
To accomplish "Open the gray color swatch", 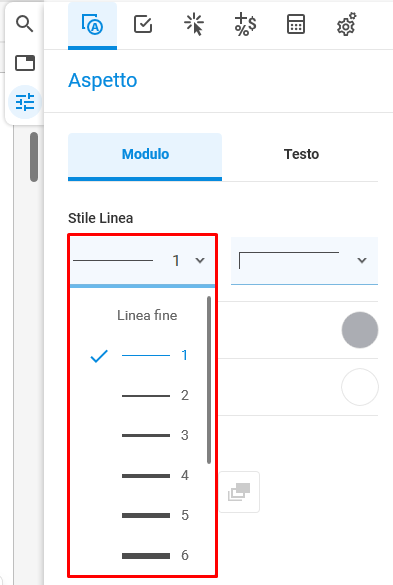I will [x=360, y=330].
